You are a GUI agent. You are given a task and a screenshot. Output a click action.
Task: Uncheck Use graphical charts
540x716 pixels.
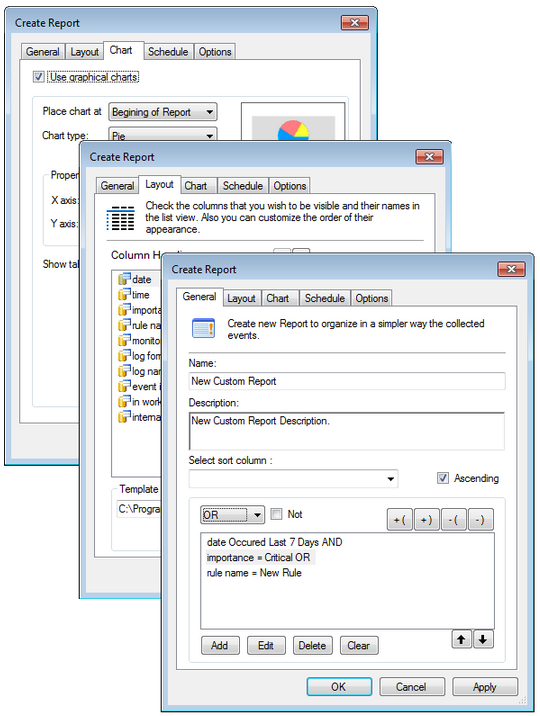coord(39,77)
